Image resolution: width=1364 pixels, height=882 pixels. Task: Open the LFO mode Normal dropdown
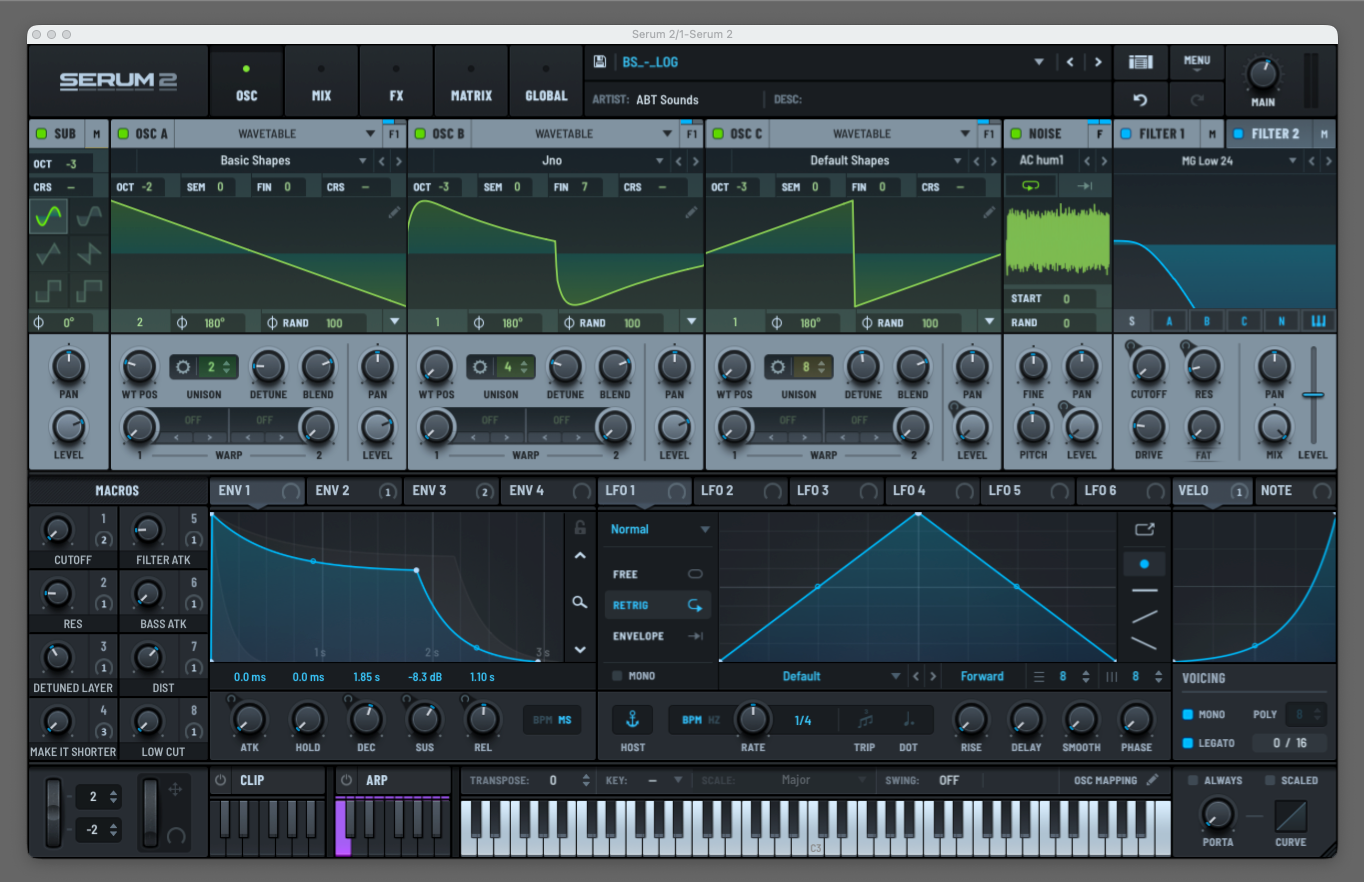pyautogui.click(x=660, y=529)
